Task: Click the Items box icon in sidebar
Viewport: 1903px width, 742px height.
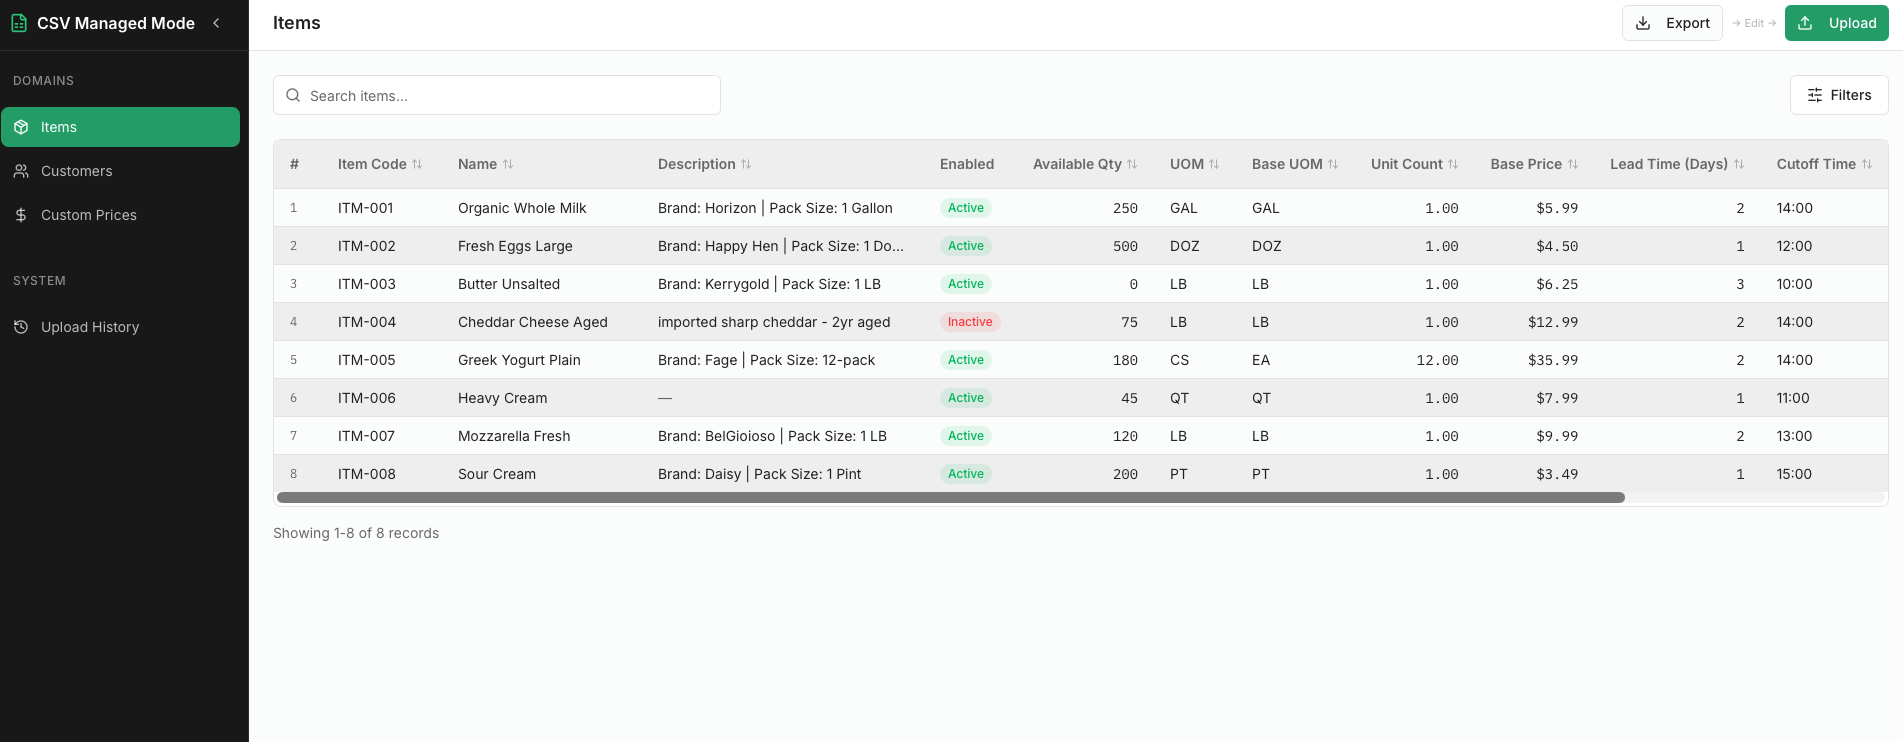Action: (x=21, y=127)
